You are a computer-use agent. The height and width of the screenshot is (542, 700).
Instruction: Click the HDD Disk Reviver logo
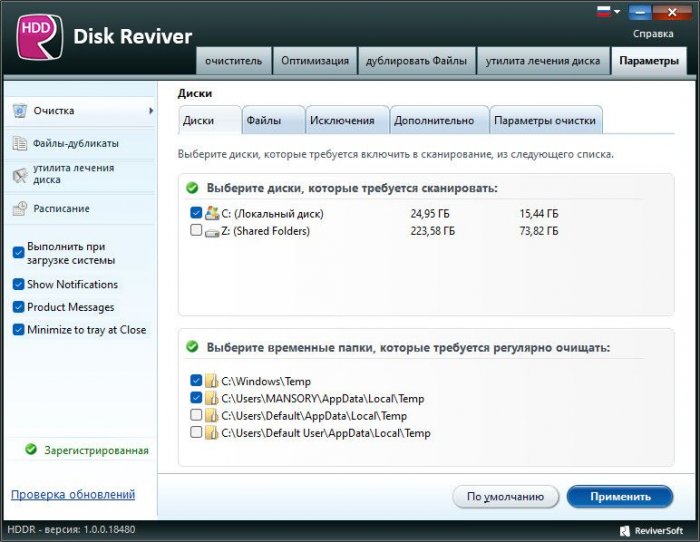40,37
